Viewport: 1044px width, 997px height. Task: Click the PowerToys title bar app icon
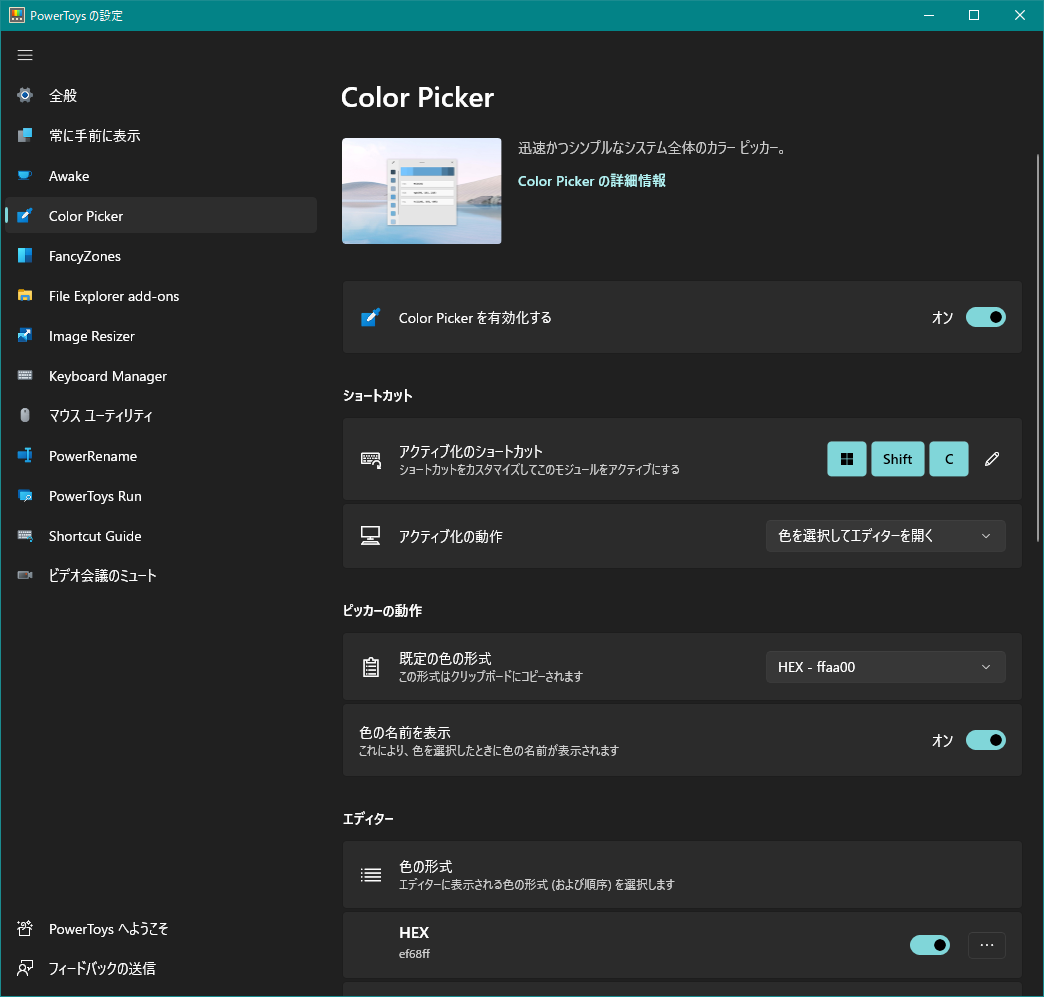click(x=17, y=15)
